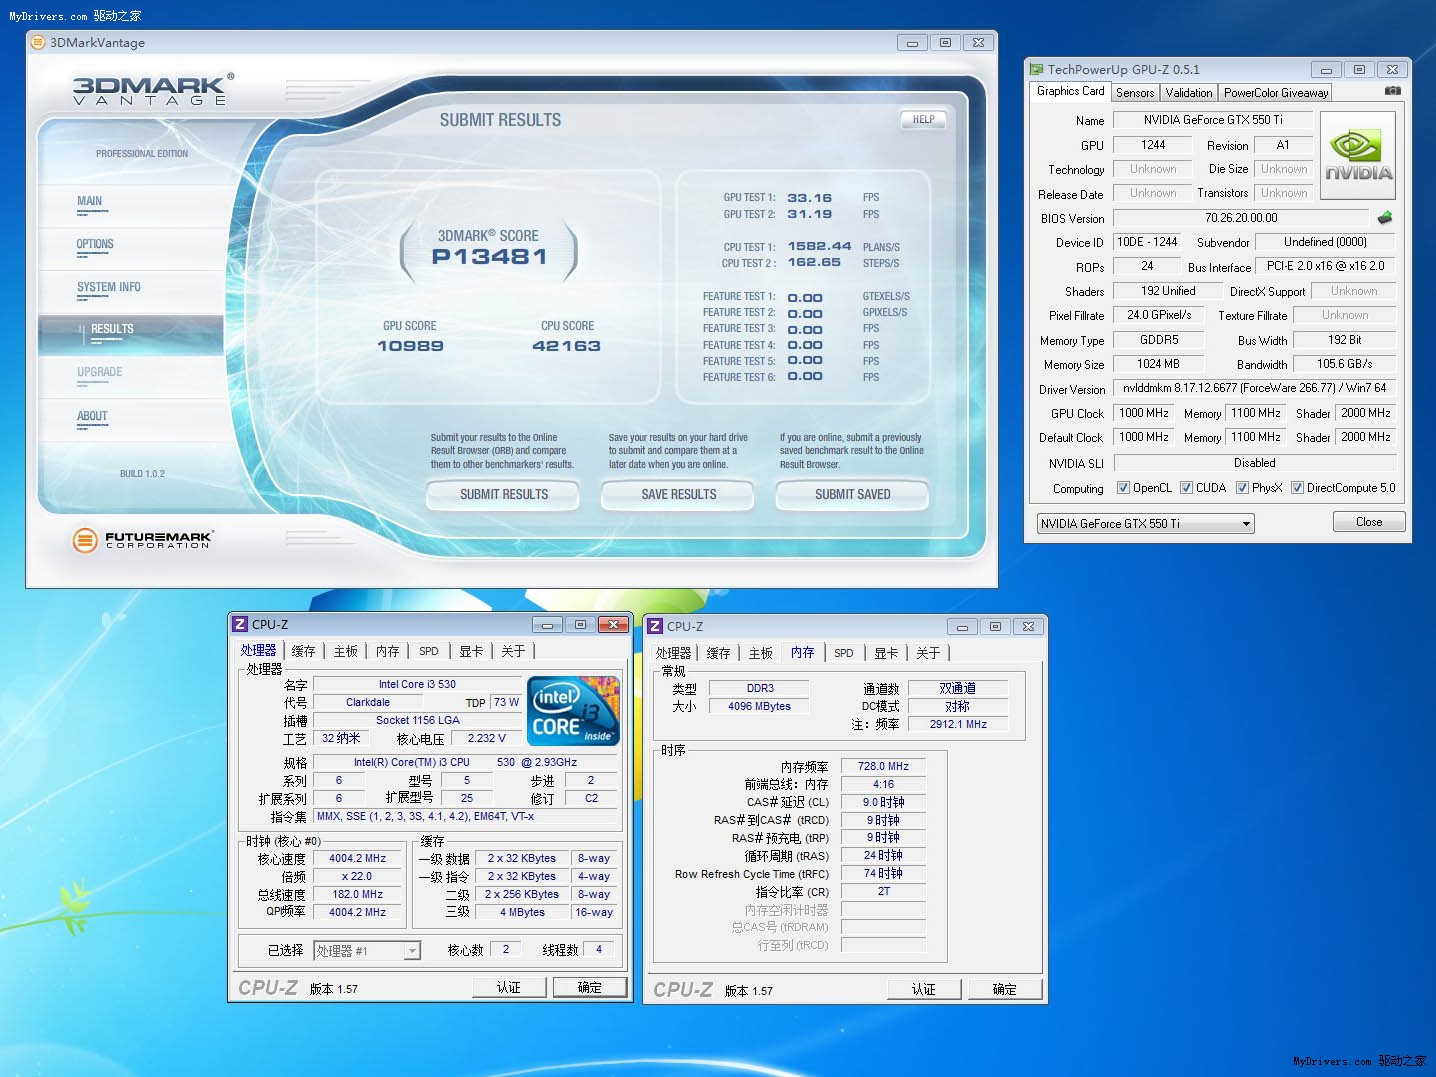This screenshot has height=1077, width=1436.
Task: Click the GPU-Z title bar icon
Action: tap(1037, 69)
